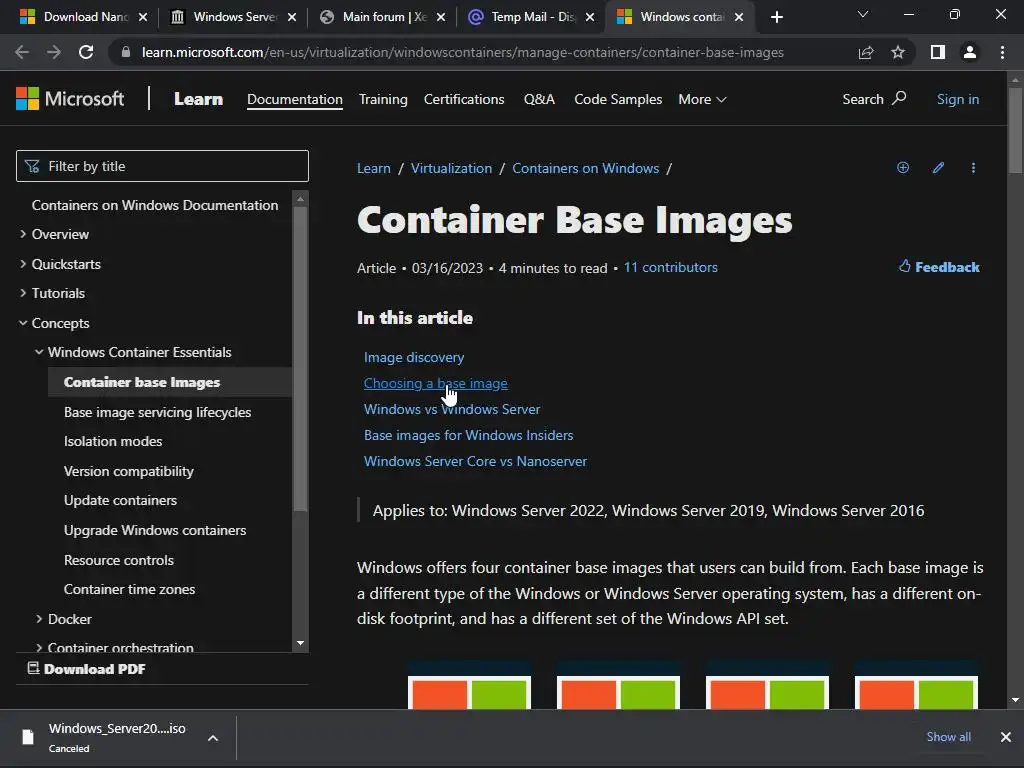Expand the More dropdown in the header
This screenshot has height=768, width=1024.
coord(702,99)
